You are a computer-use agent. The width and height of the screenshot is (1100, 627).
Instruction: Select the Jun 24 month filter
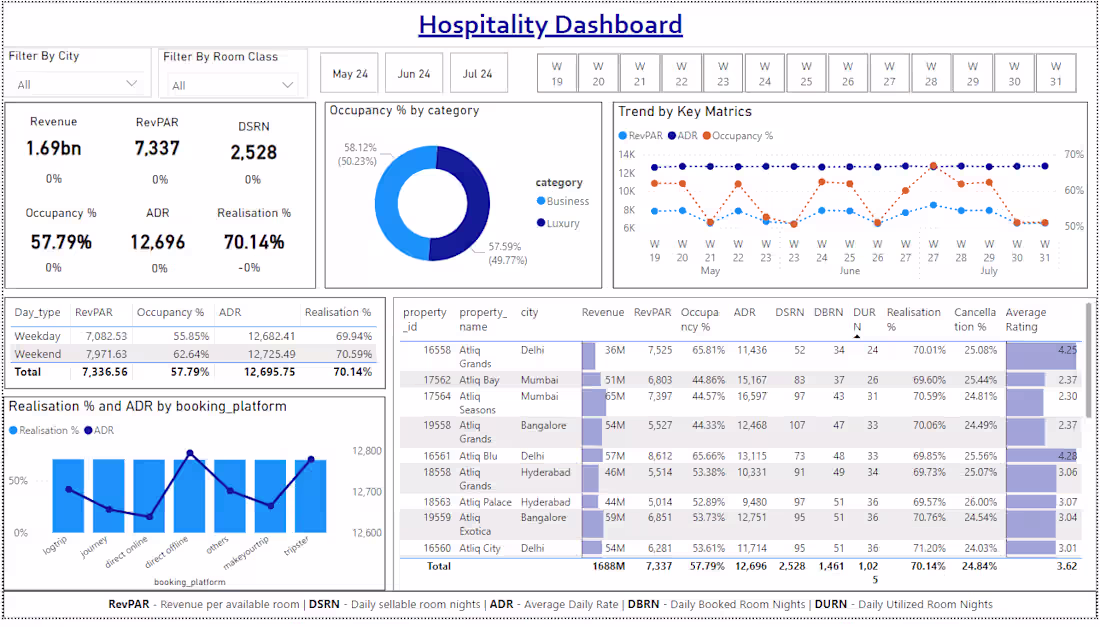[413, 72]
